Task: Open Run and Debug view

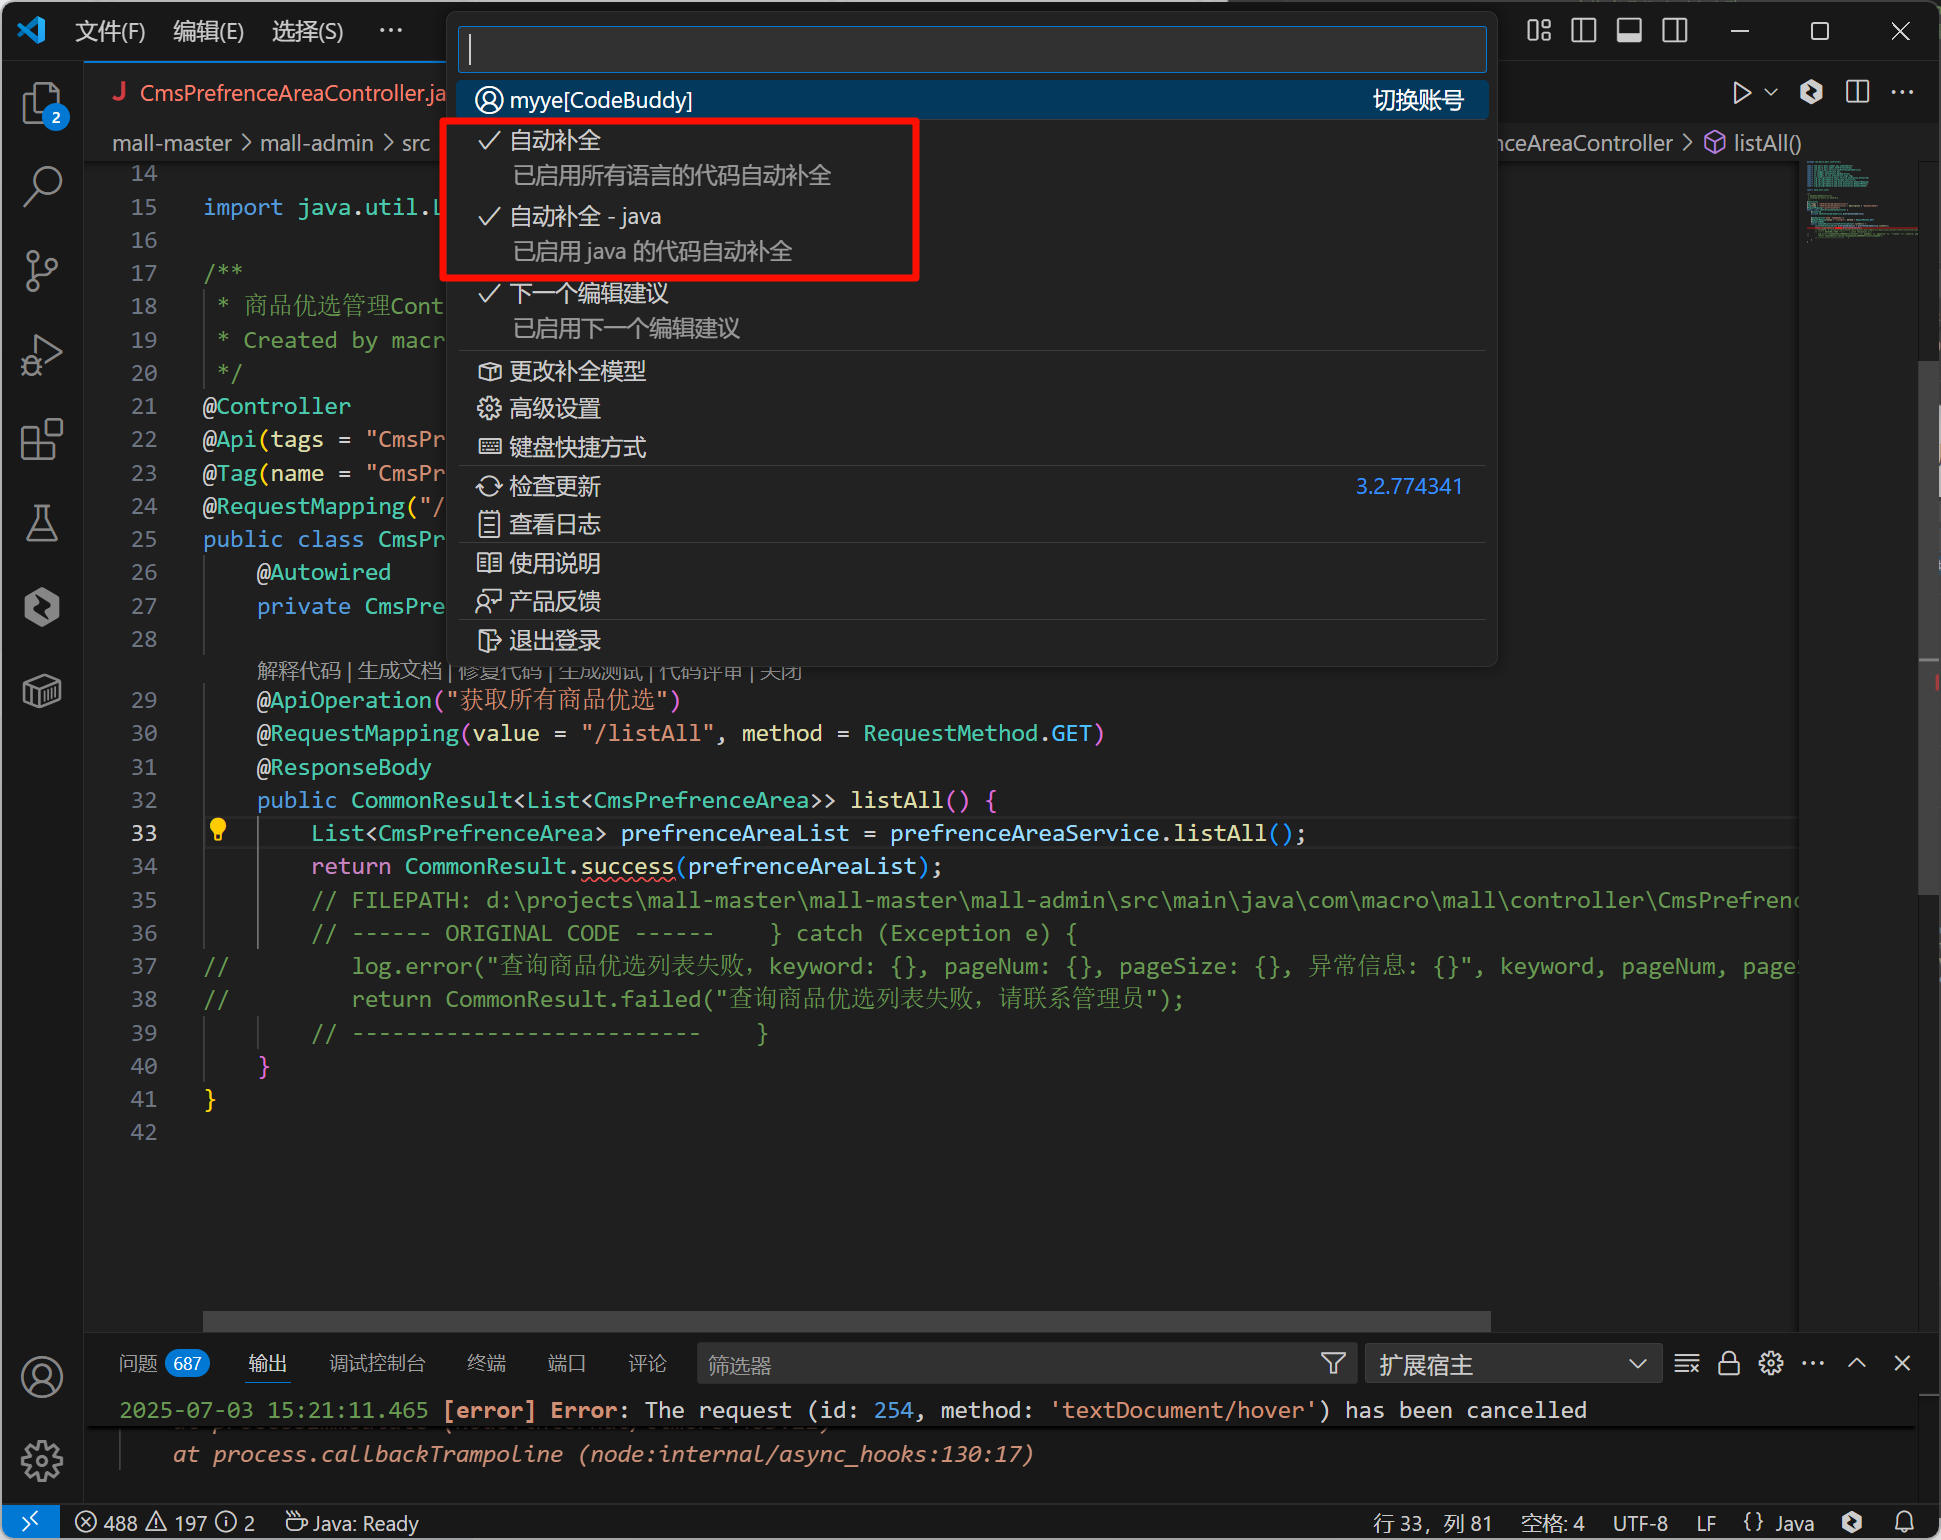Action: pos(42,355)
